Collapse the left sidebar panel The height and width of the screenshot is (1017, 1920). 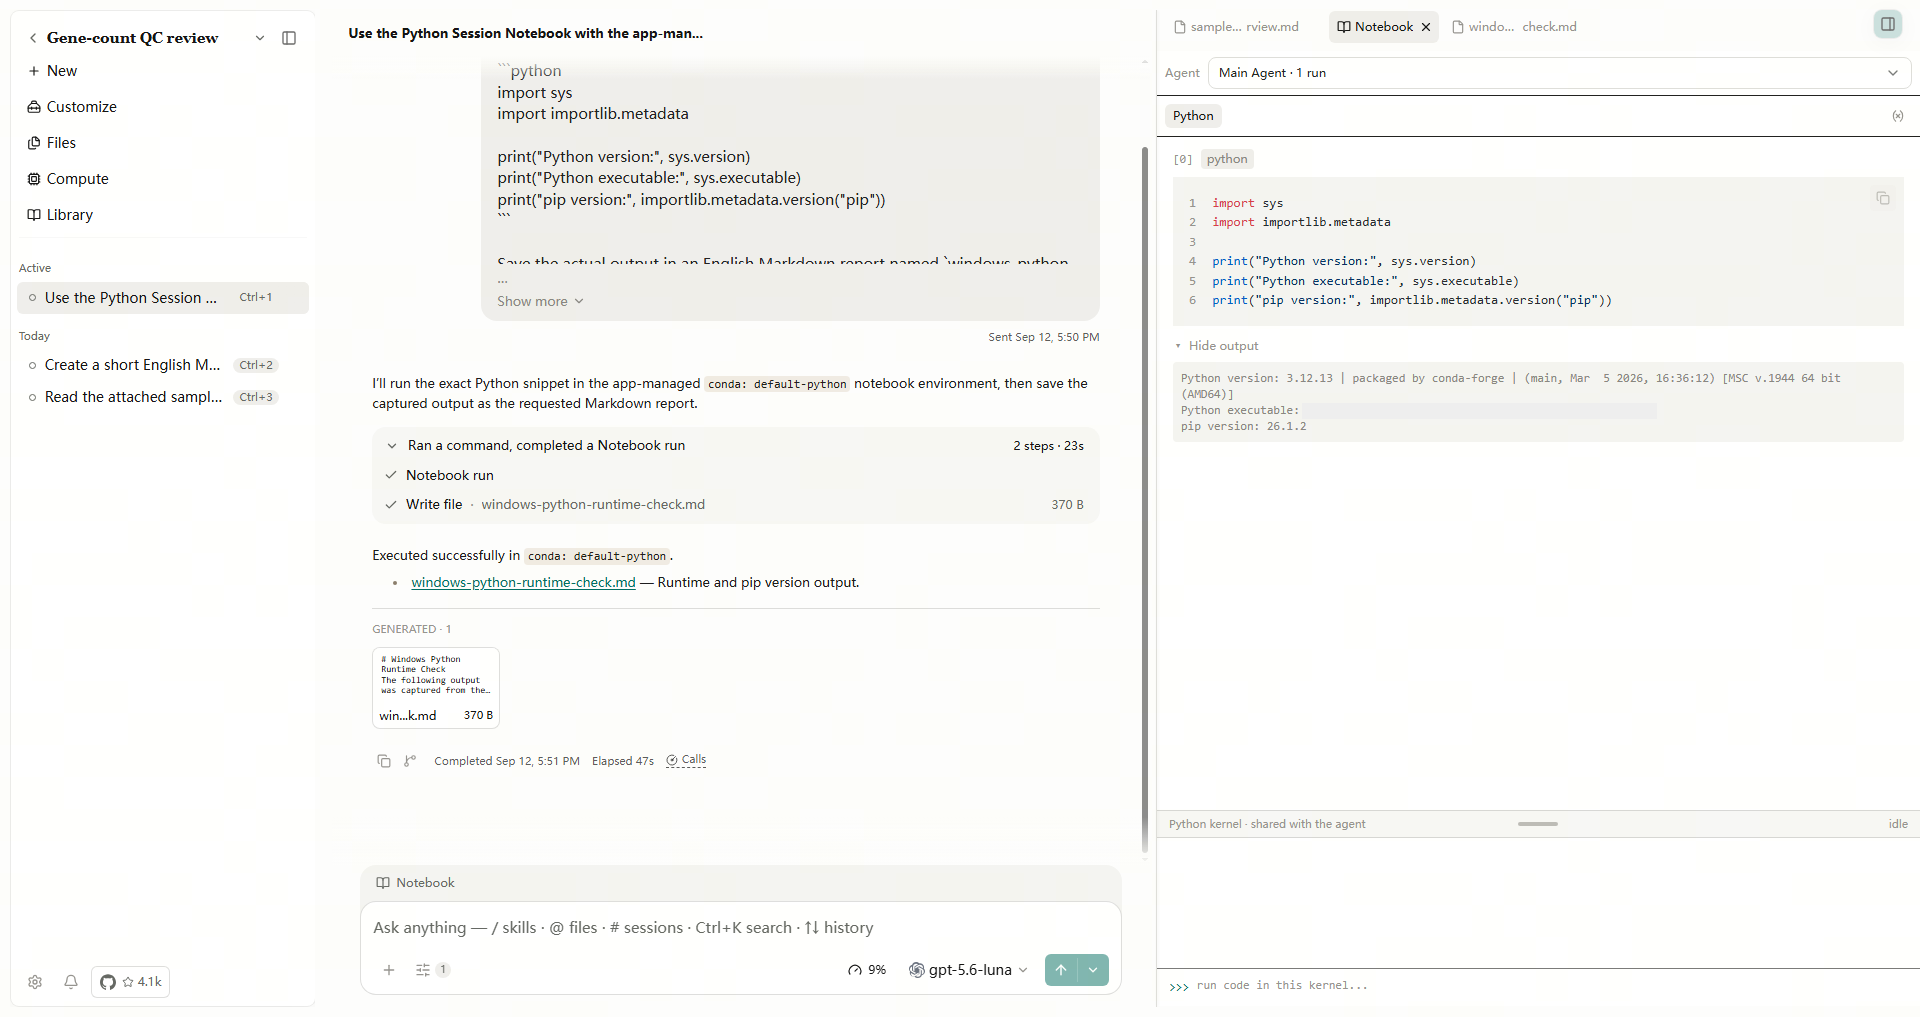(289, 38)
